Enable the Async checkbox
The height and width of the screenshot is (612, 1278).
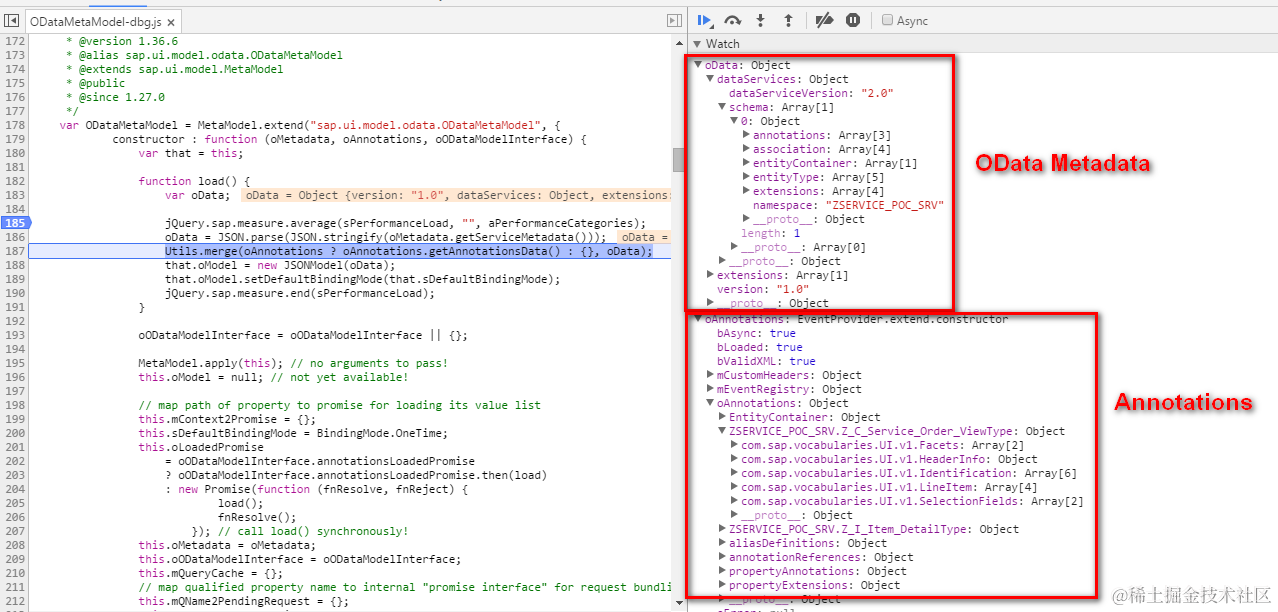click(x=887, y=20)
